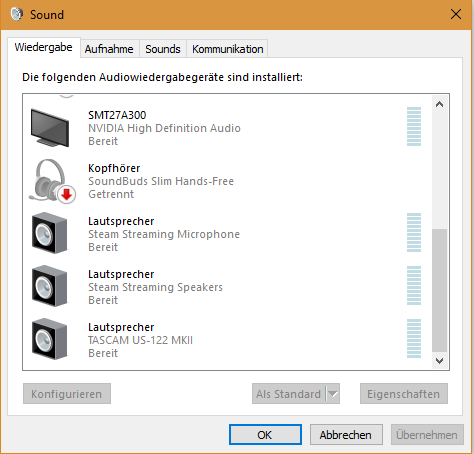Select the TASCAM US-122 MKII speaker icon
This screenshot has width=474, height=454.
pos(50,339)
